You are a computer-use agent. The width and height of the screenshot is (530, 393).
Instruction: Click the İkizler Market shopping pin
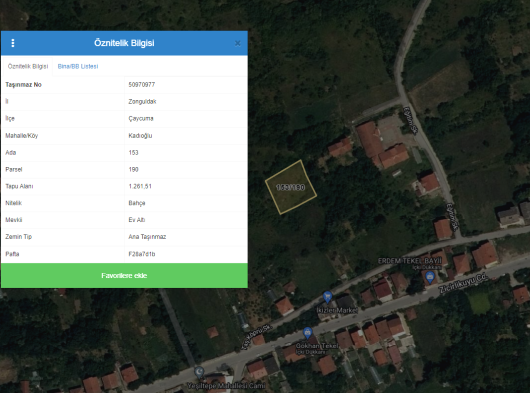click(327, 297)
